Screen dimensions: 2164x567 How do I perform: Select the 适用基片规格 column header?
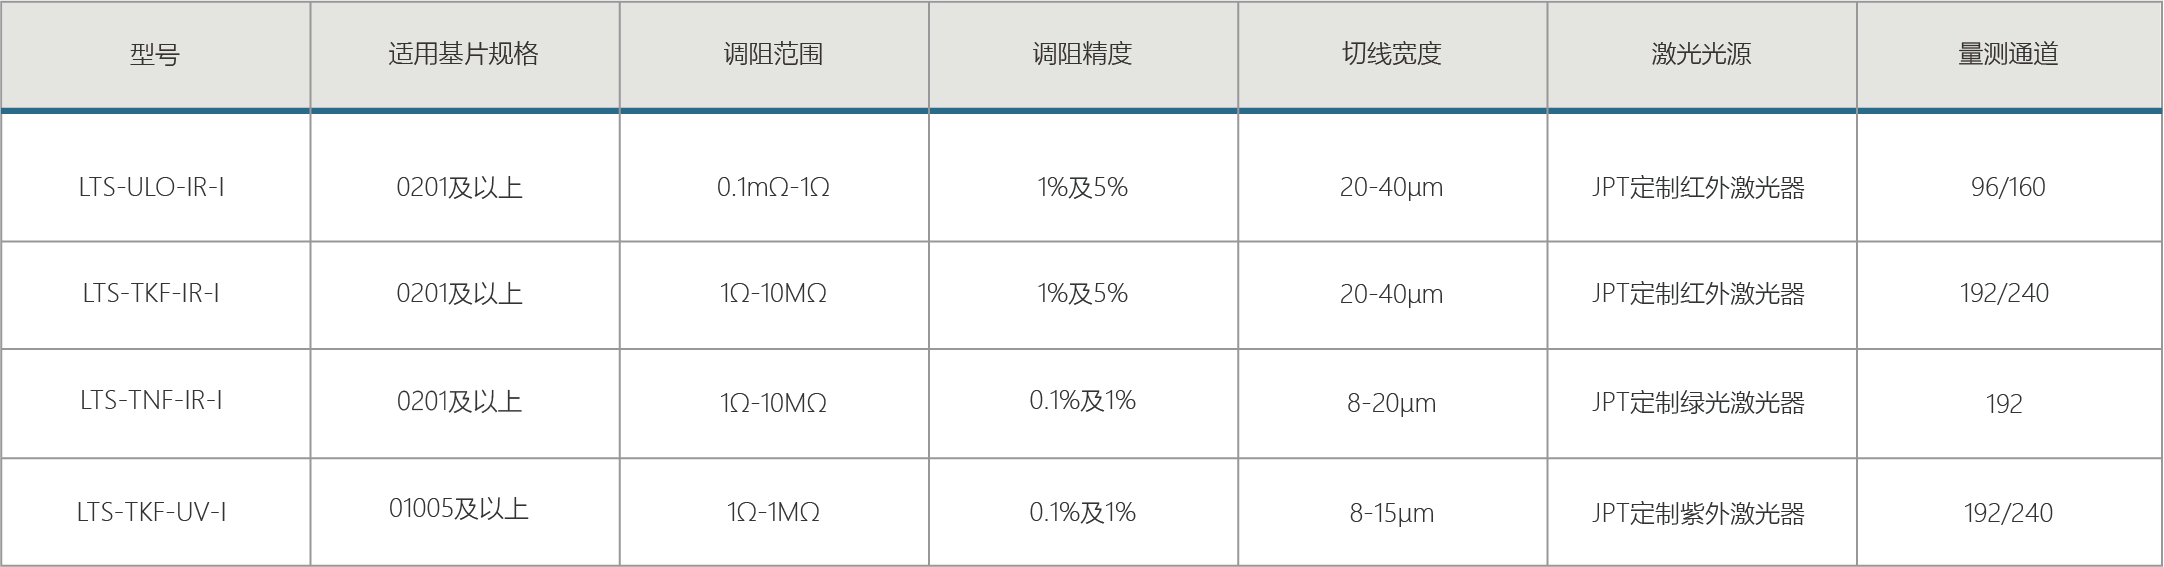point(463,54)
